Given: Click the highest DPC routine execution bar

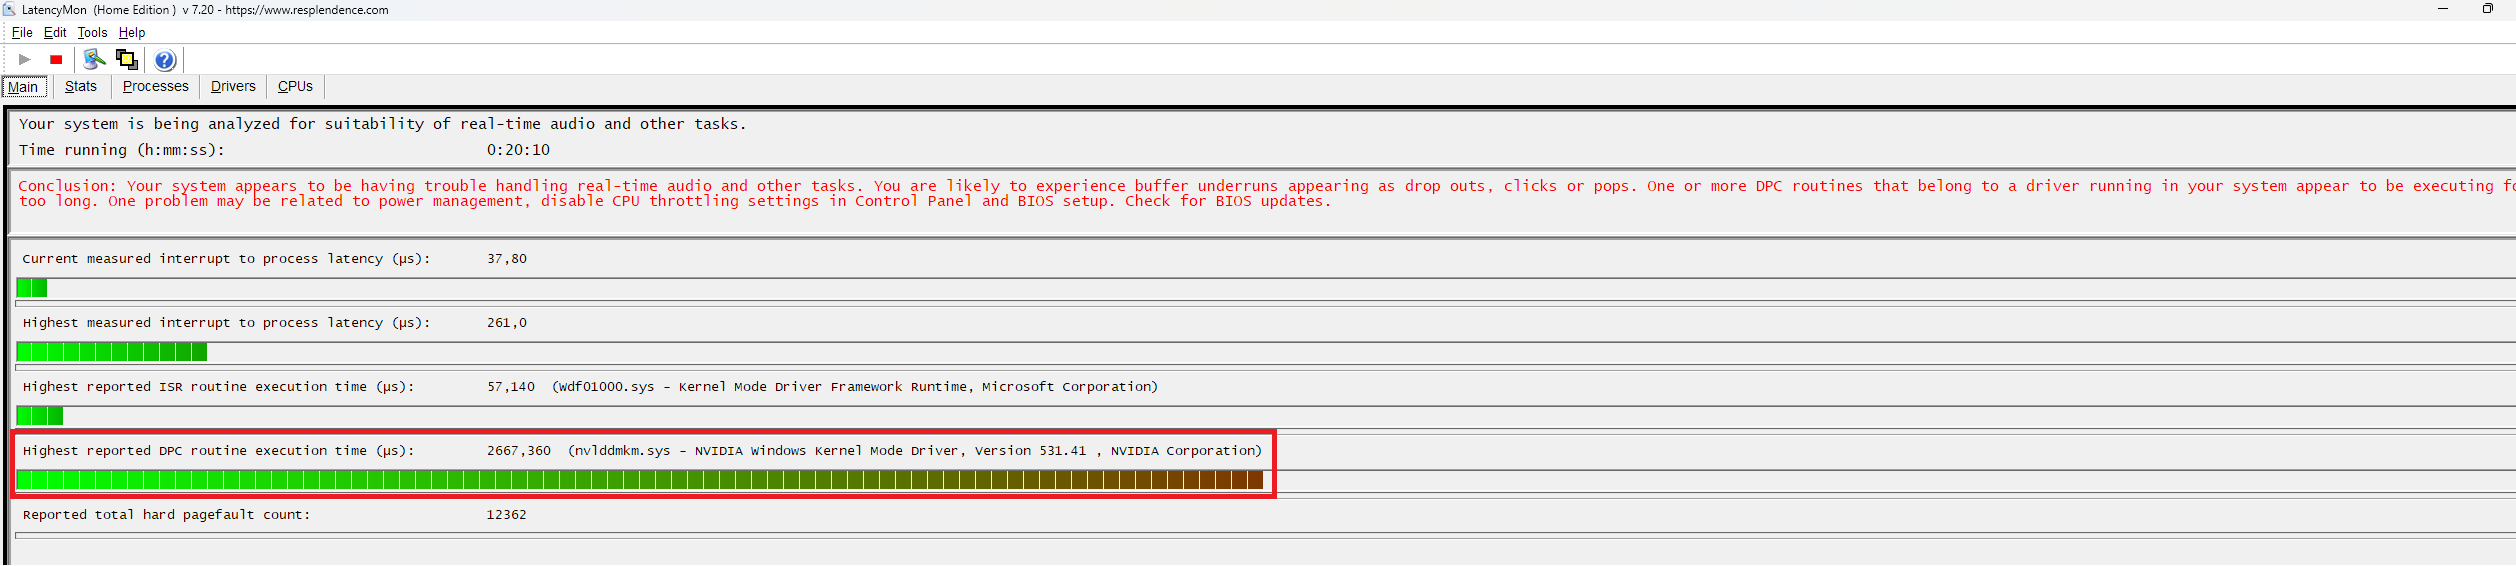Looking at the screenshot, I should click(x=640, y=481).
